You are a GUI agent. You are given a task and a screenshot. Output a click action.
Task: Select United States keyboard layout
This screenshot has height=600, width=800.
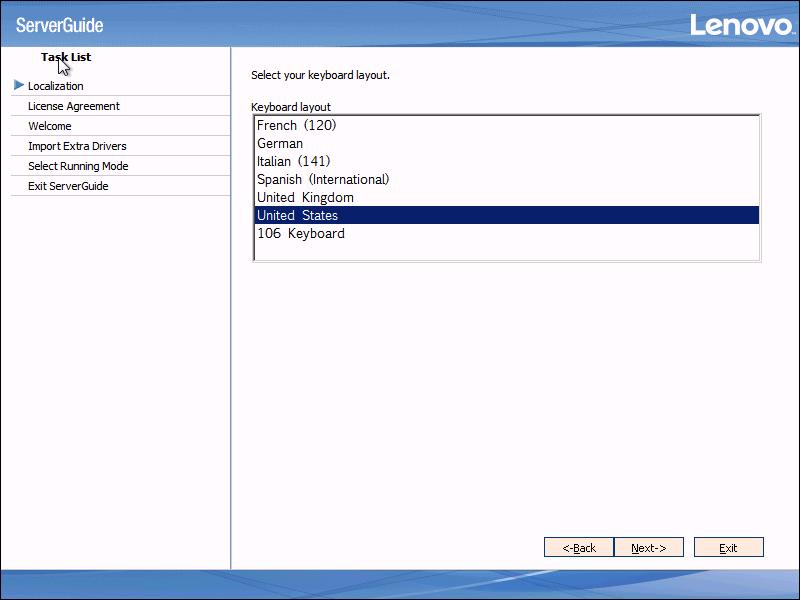point(298,215)
